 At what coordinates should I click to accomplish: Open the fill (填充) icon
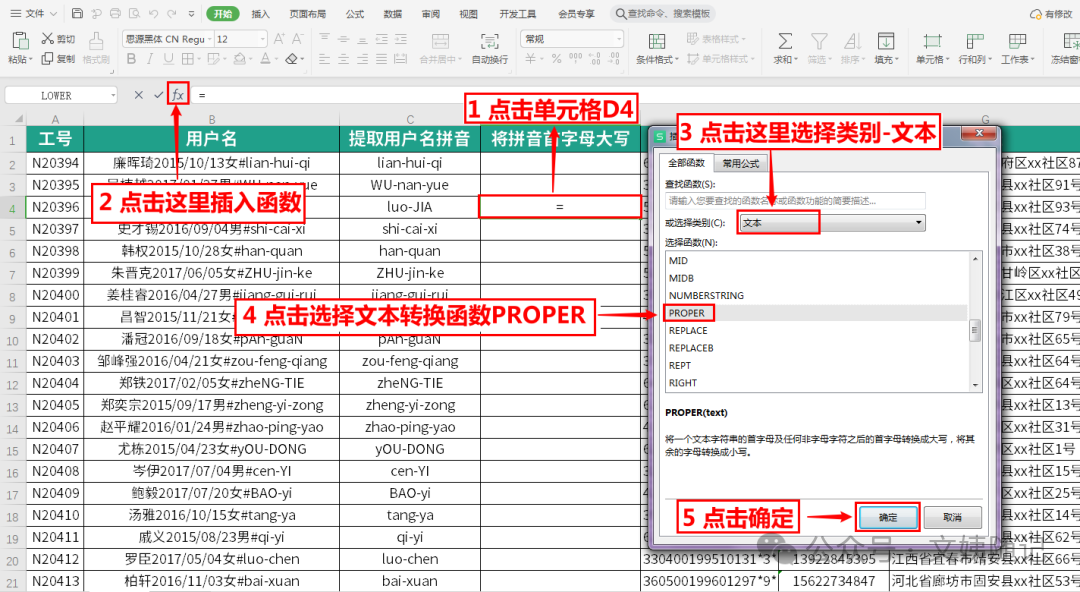click(x=886, y=41)
